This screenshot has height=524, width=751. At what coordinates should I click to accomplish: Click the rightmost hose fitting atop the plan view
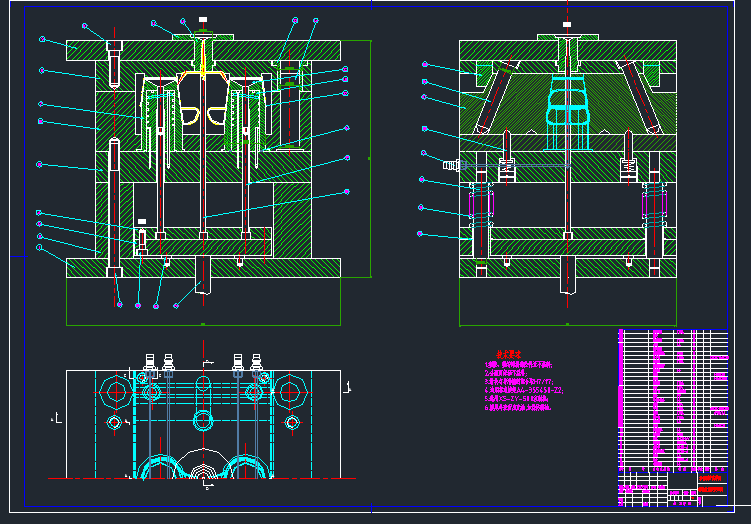coord(256,363)
